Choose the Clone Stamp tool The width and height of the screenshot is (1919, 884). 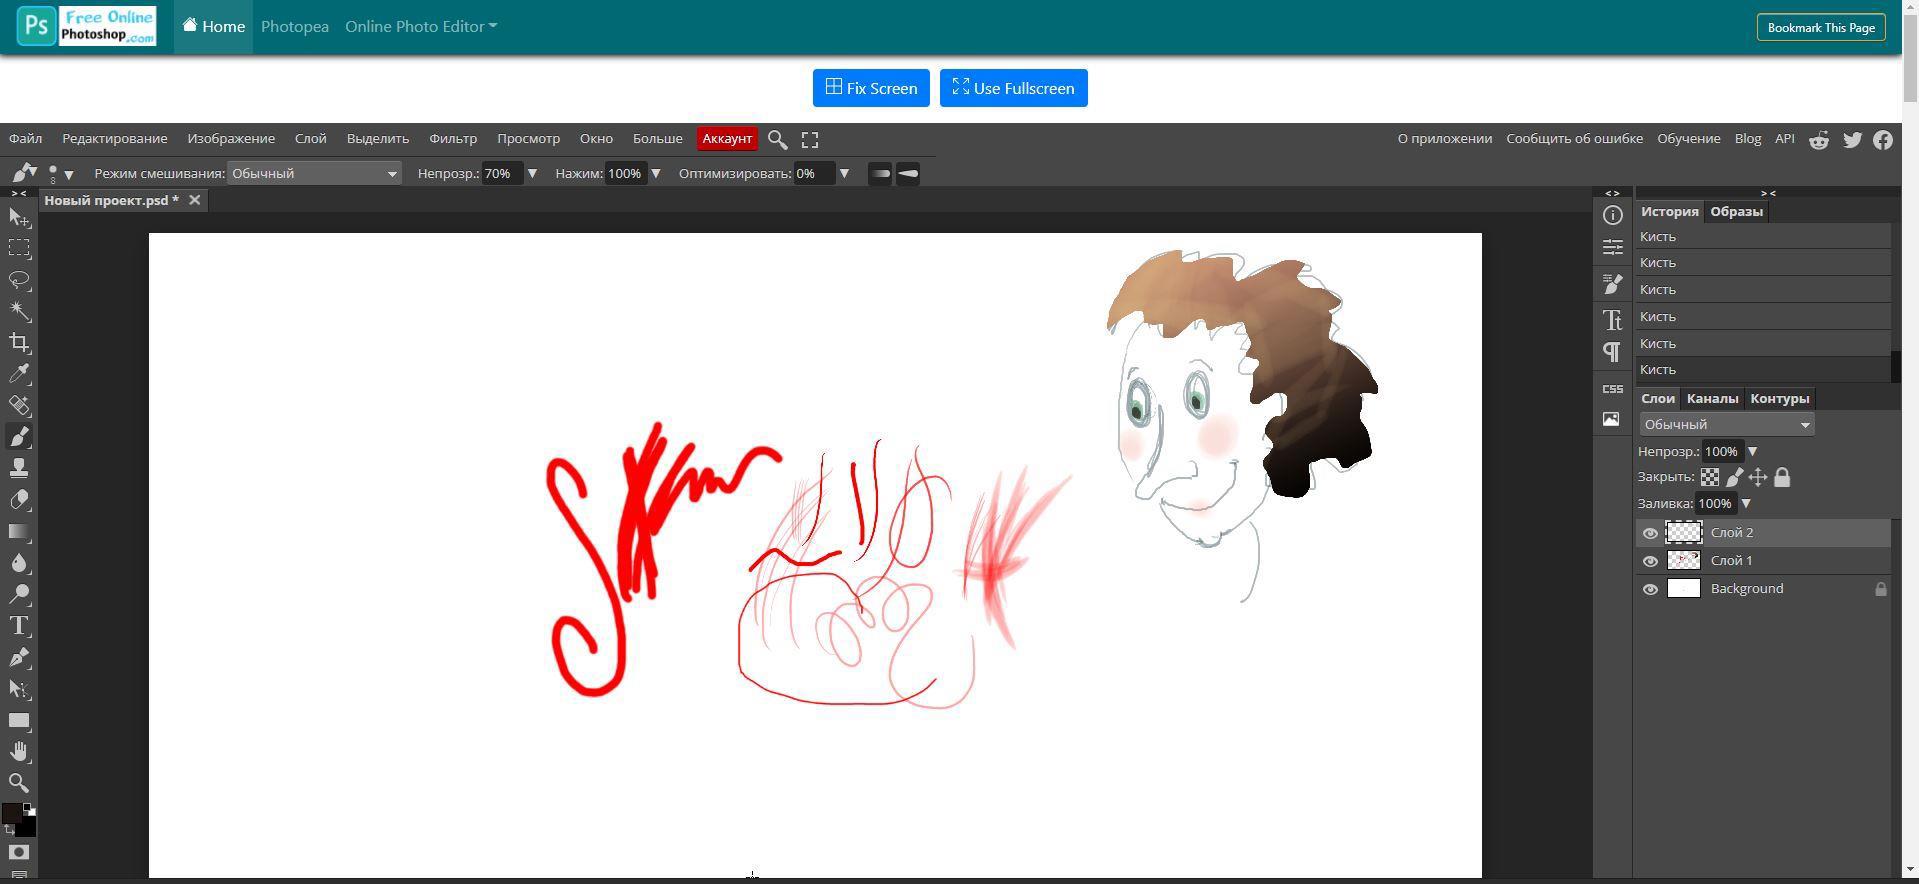click(19, 468)
